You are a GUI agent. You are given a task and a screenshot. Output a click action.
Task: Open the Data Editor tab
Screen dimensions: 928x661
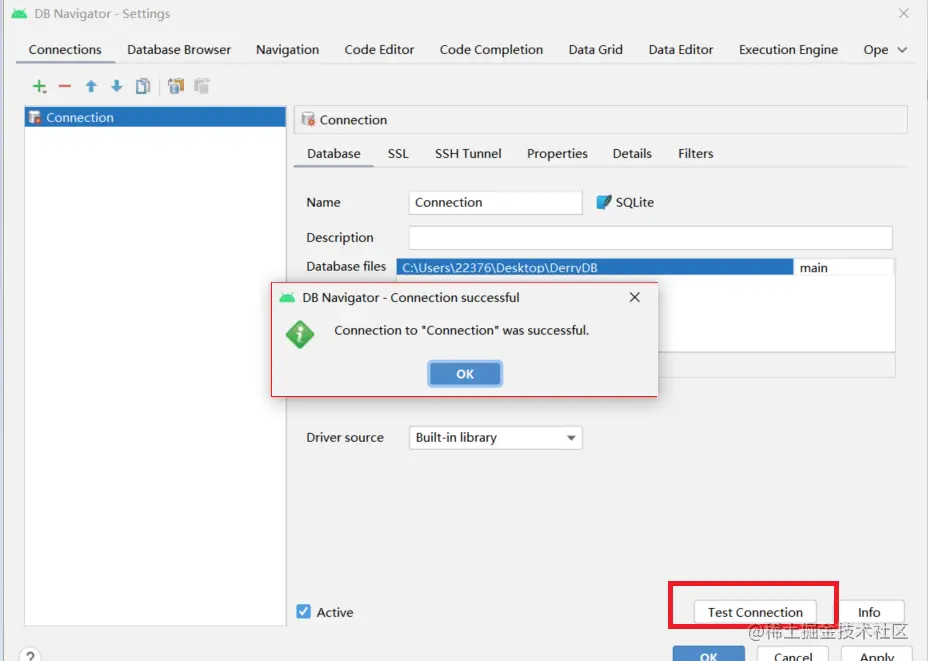pos(681,50)
